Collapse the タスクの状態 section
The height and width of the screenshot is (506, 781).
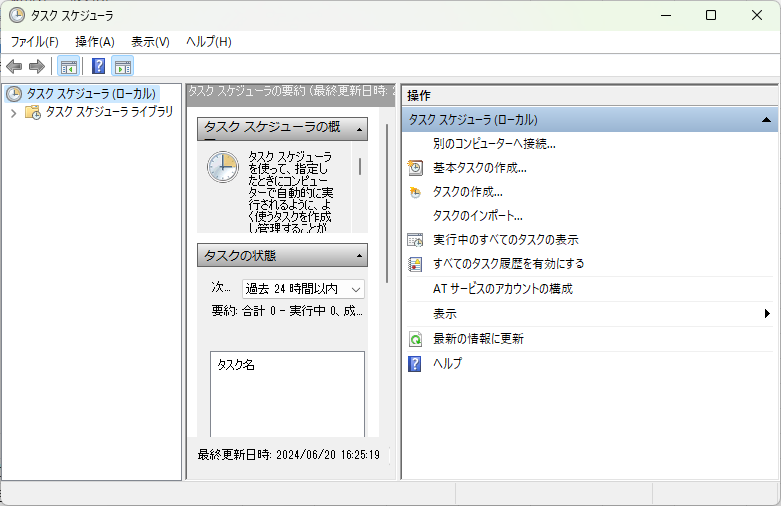(x=358, y=256)
